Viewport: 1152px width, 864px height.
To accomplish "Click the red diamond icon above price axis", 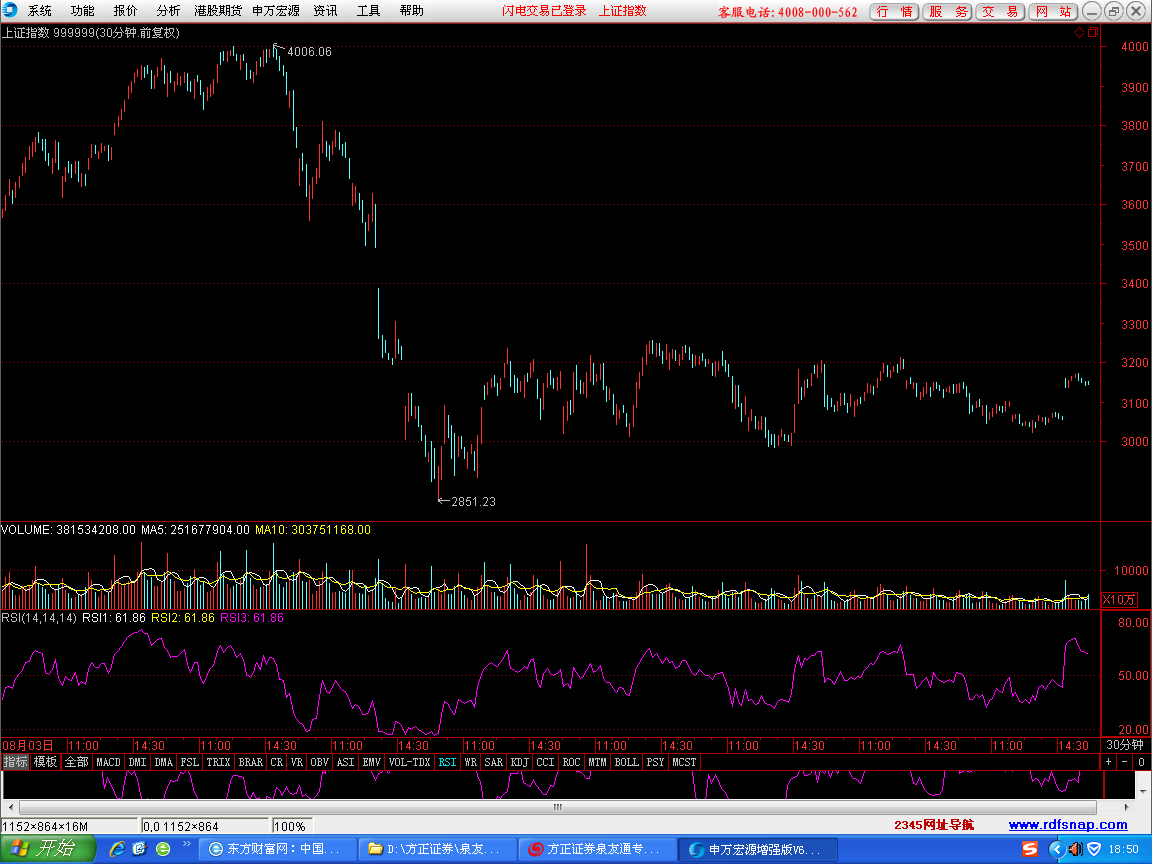I will [x=1079, y=32].
